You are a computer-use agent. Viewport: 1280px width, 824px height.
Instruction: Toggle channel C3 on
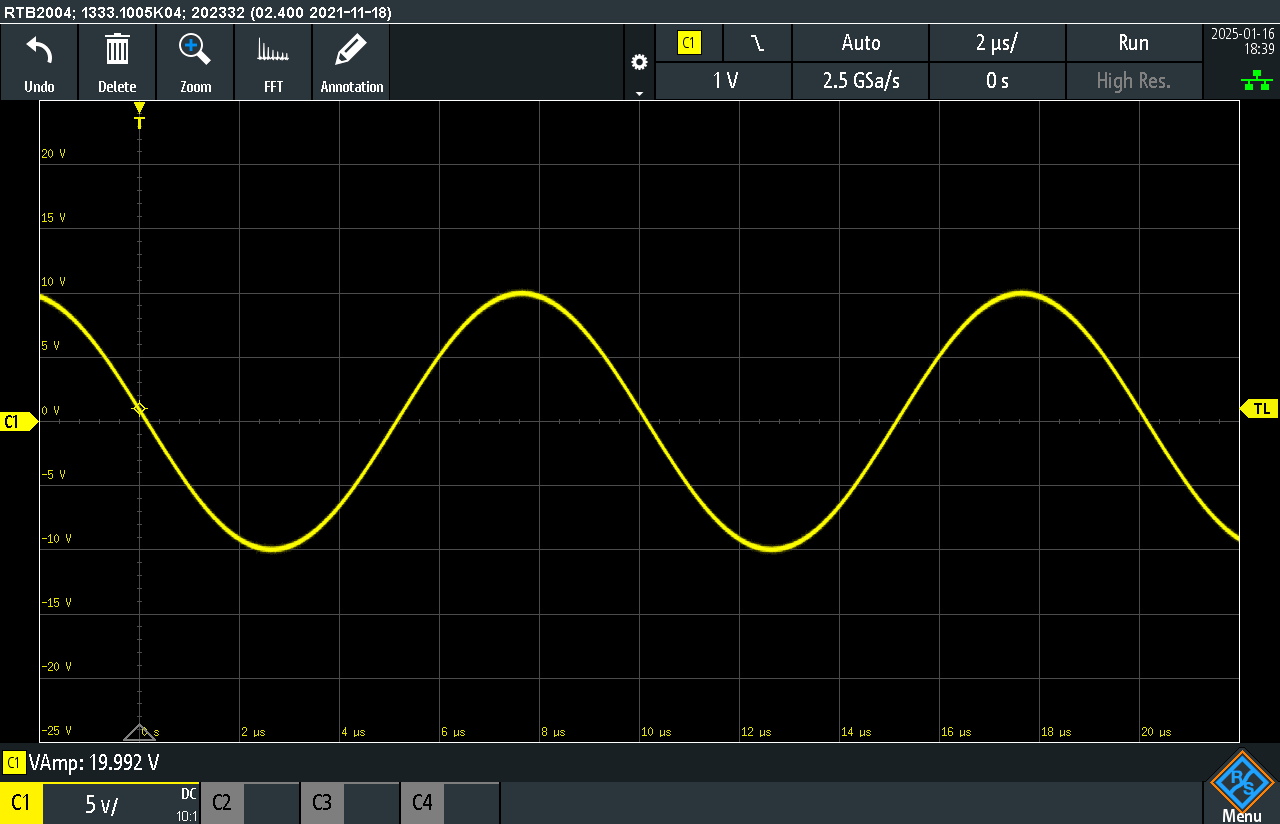(x=350, y=803)
